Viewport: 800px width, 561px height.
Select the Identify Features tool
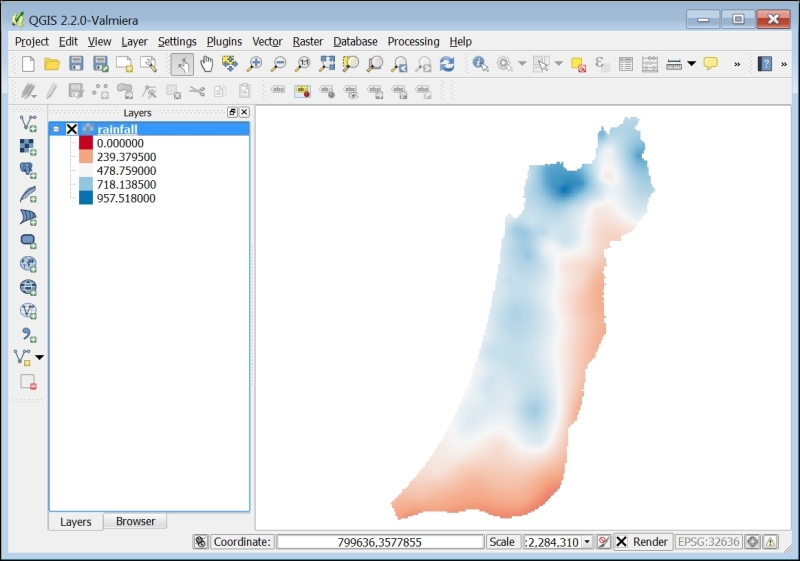(x=480, y=64)
